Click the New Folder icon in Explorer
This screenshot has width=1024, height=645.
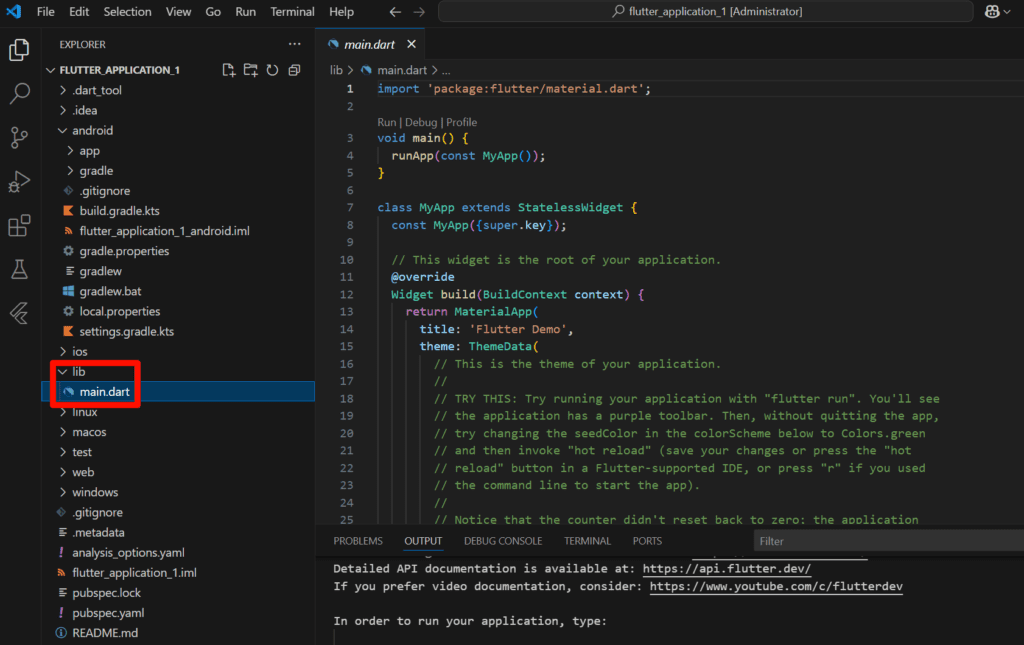tap(250, 71)
